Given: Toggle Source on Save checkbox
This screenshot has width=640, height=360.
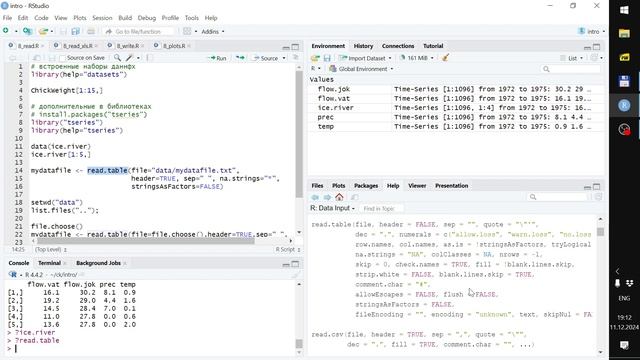Looking at the screenshot, I should (x=62, y=58).
